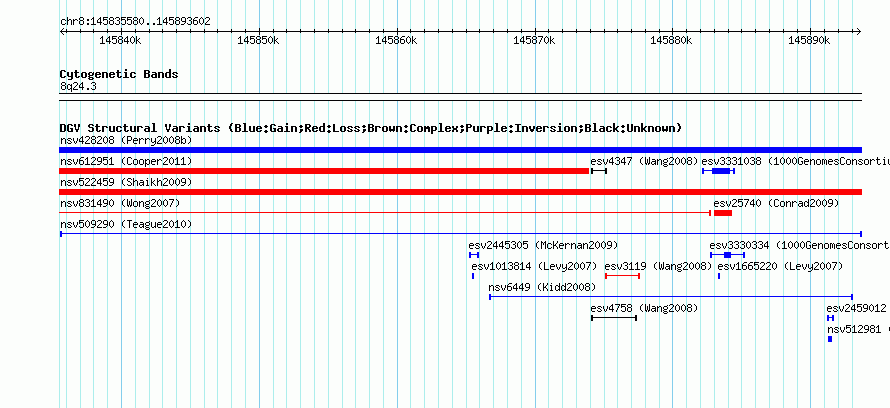The height and width of the screenshot is (408, 890).
Task: Click the 145880k ruler tick label
Action: [x=671, y=41]
